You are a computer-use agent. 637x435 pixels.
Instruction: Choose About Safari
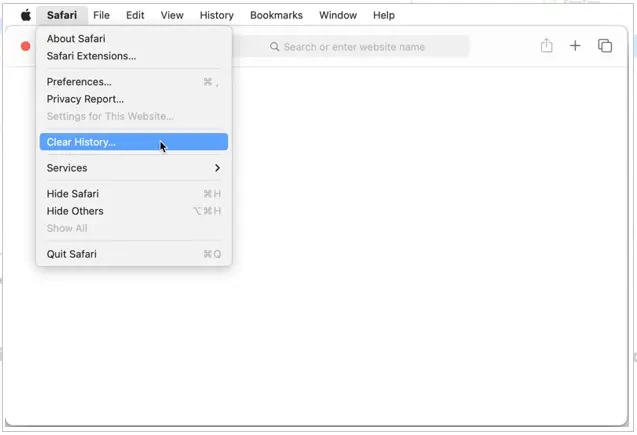click(x=134, y=39)
